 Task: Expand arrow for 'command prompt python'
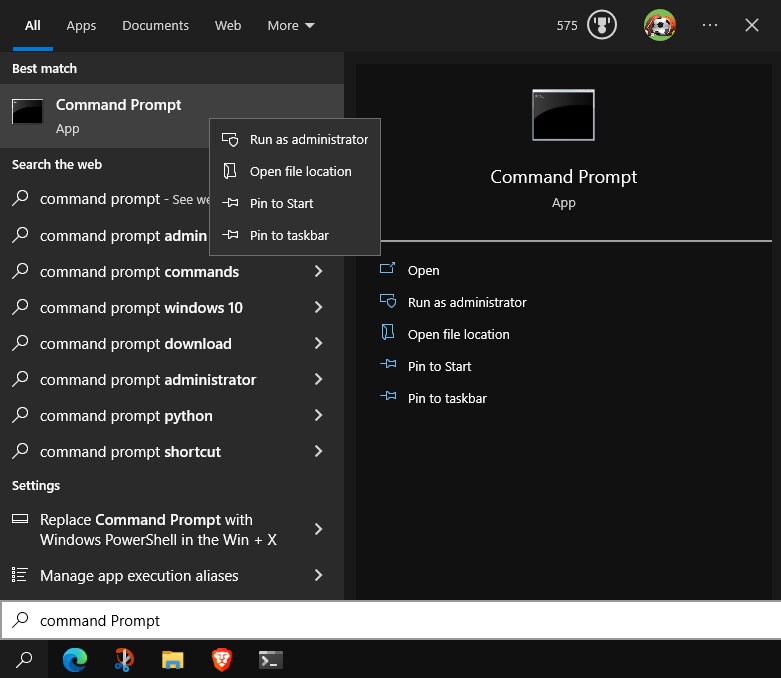point(318,415)
